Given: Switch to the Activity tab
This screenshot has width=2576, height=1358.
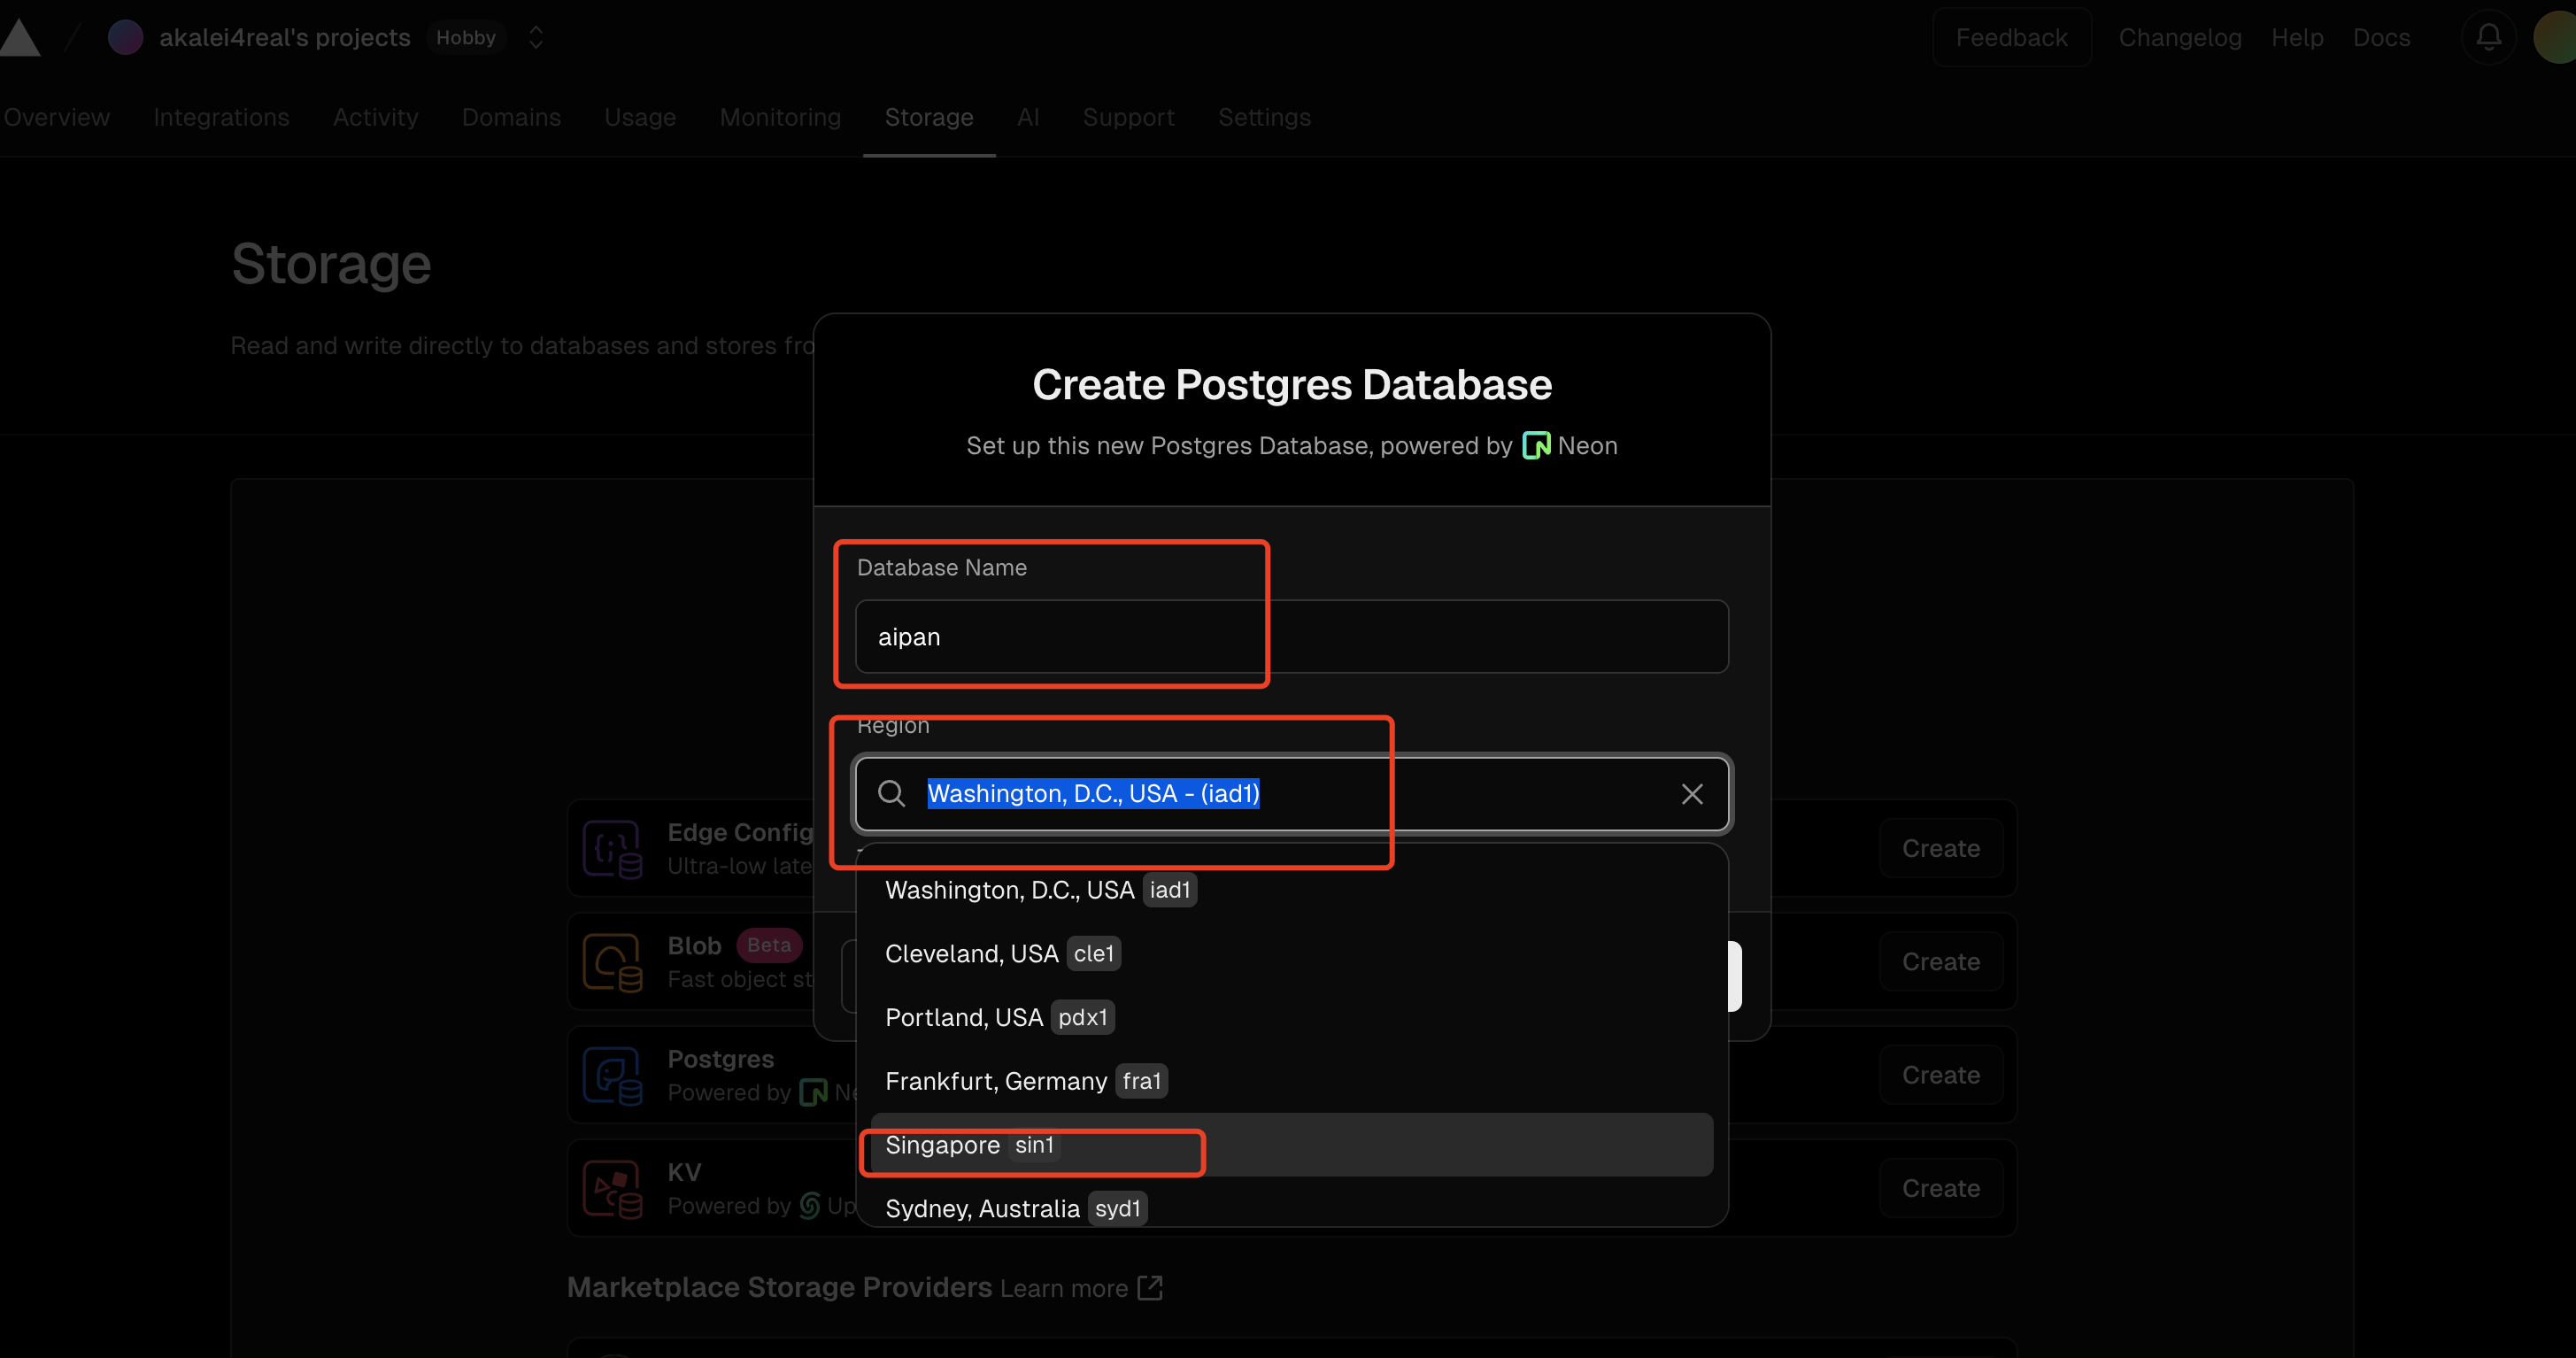Looking at the screenshot, I should pos(375,117).
